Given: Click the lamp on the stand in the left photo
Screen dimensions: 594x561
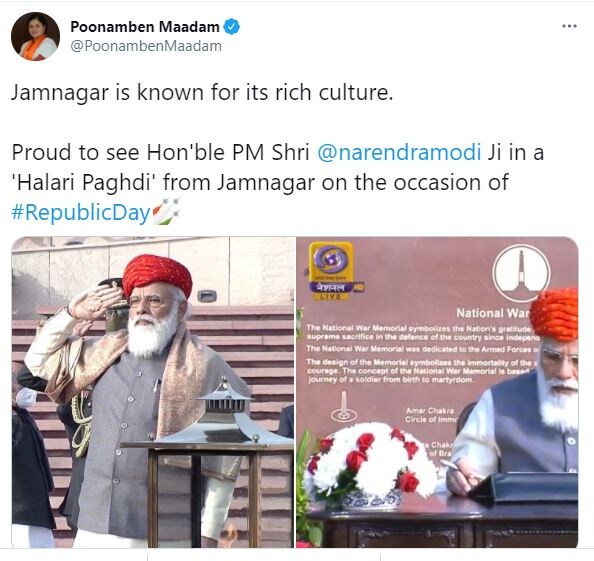Looking at the screenshot, I should tap(225, 413).
